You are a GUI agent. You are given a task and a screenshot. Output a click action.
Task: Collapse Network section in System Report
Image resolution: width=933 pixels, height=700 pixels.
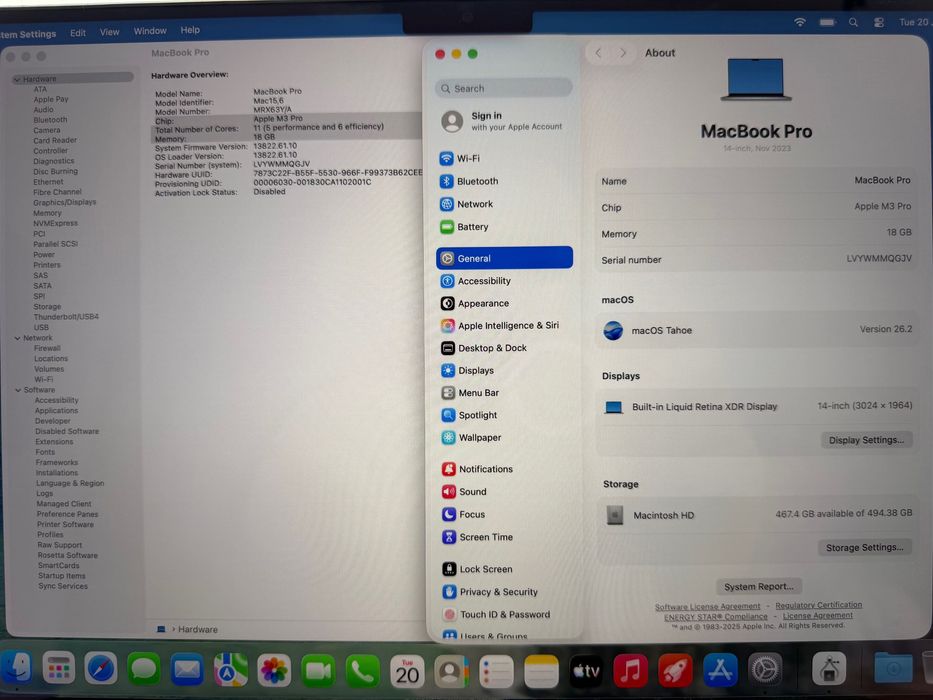pos(17,338)
